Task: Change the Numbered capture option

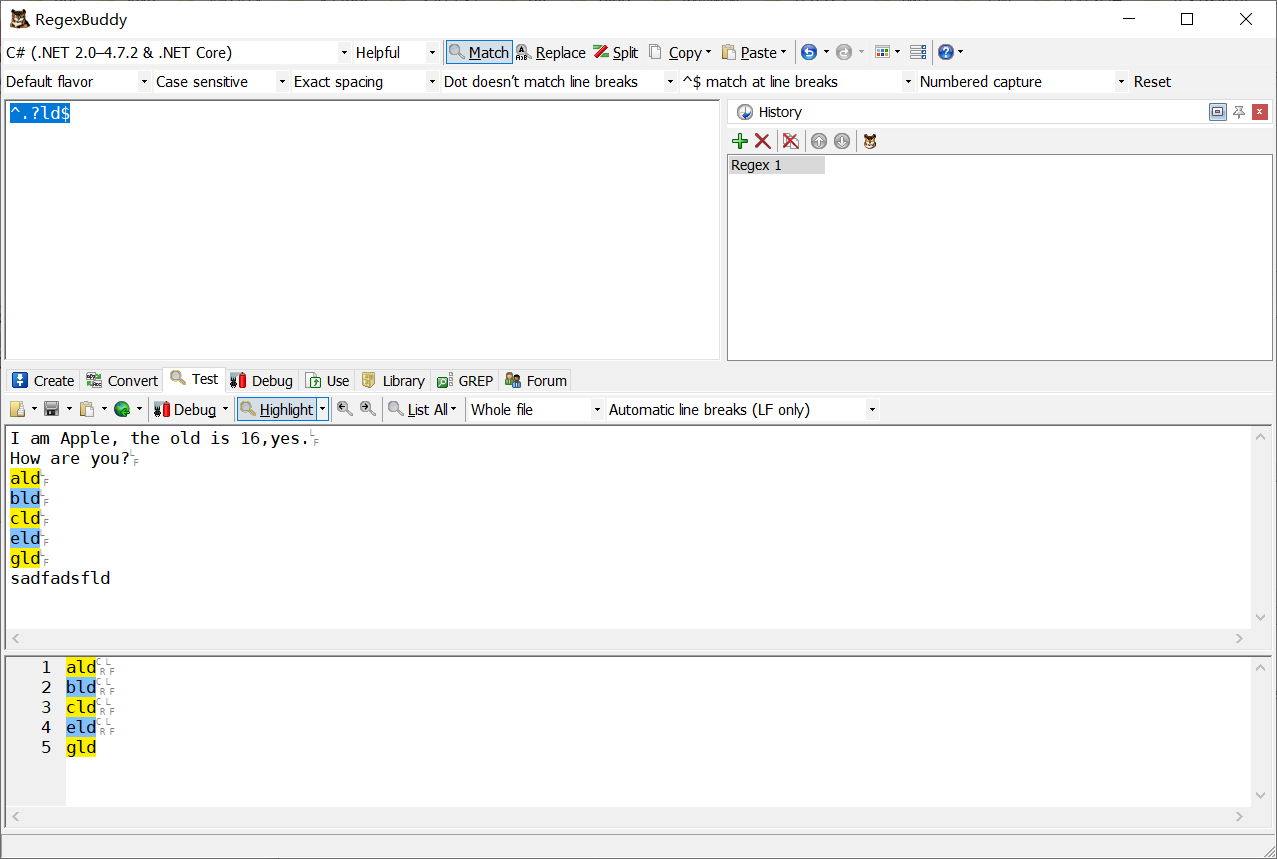Action: click(1023, 81)
